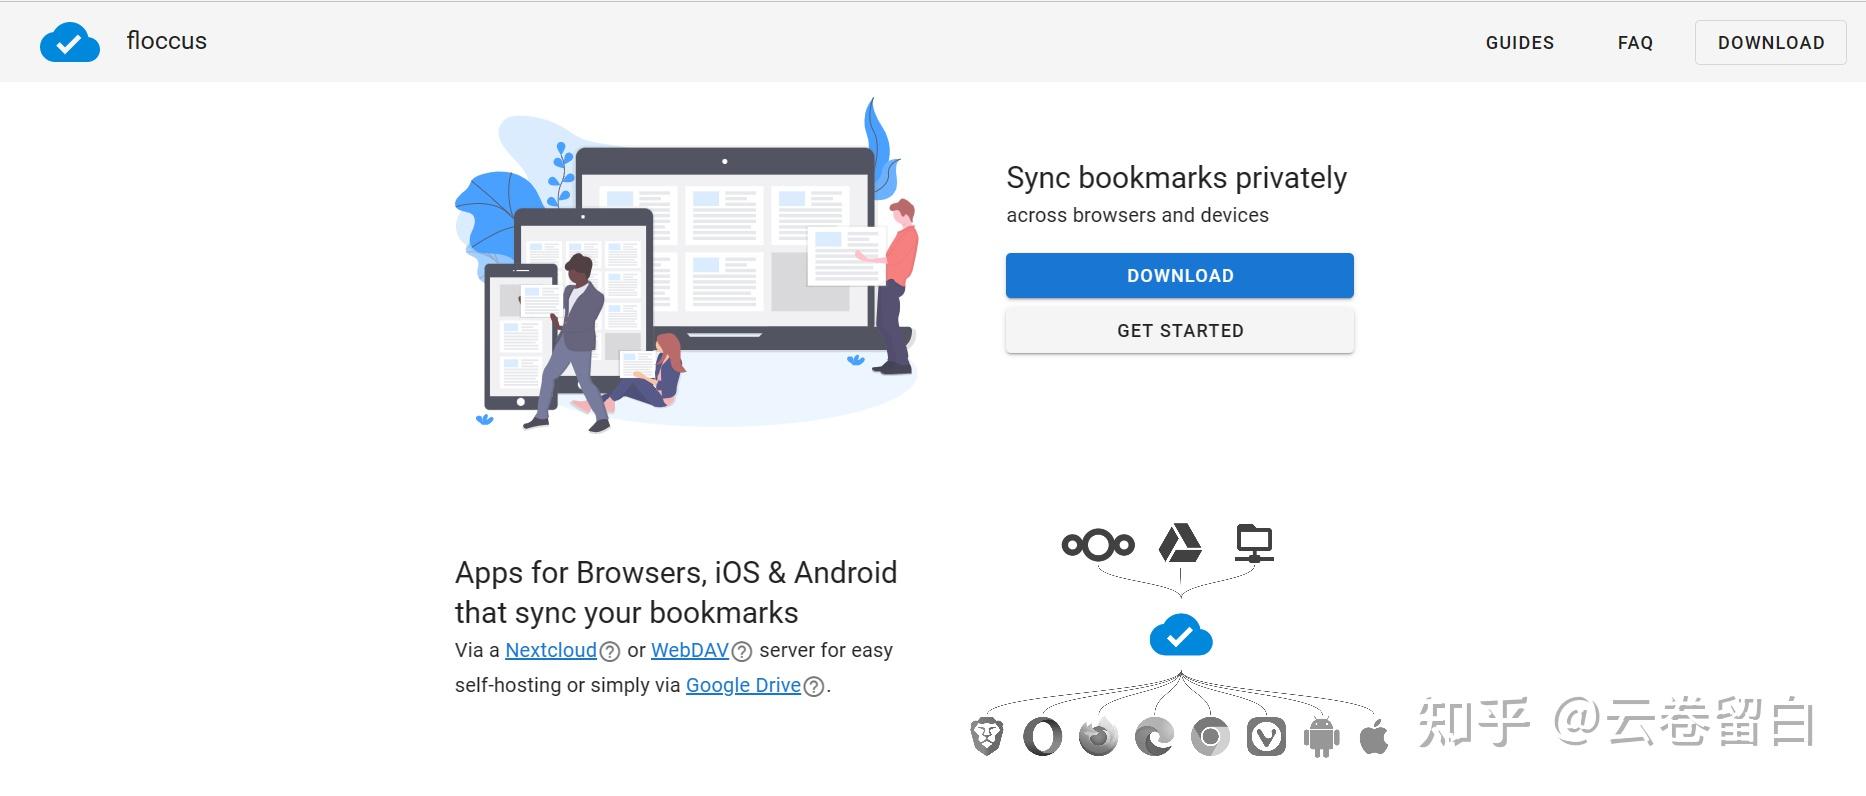Click the Vivaldi browser icon
The image size is (1866, 796).
(1266, 737)
